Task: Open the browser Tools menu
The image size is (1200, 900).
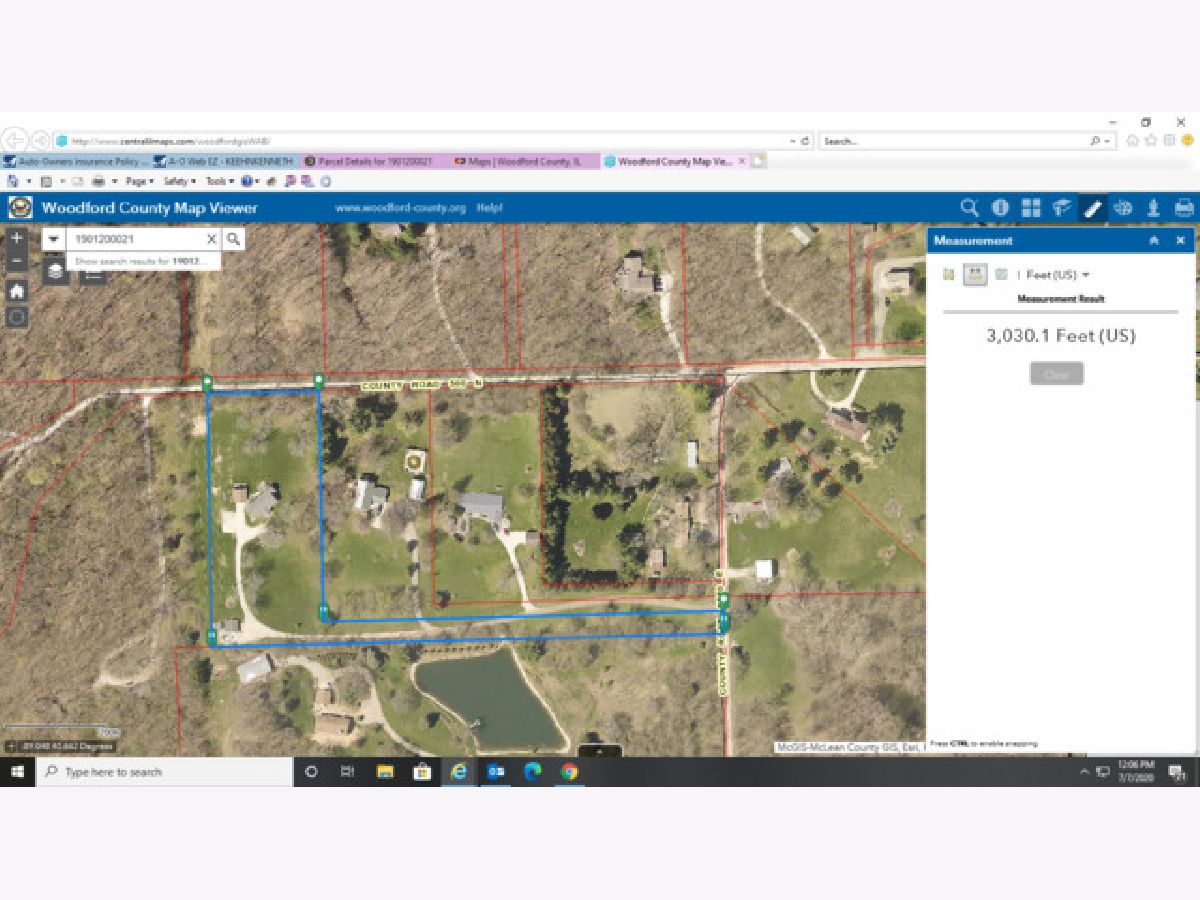Action: pyautogui.click(x=218, y=181)
